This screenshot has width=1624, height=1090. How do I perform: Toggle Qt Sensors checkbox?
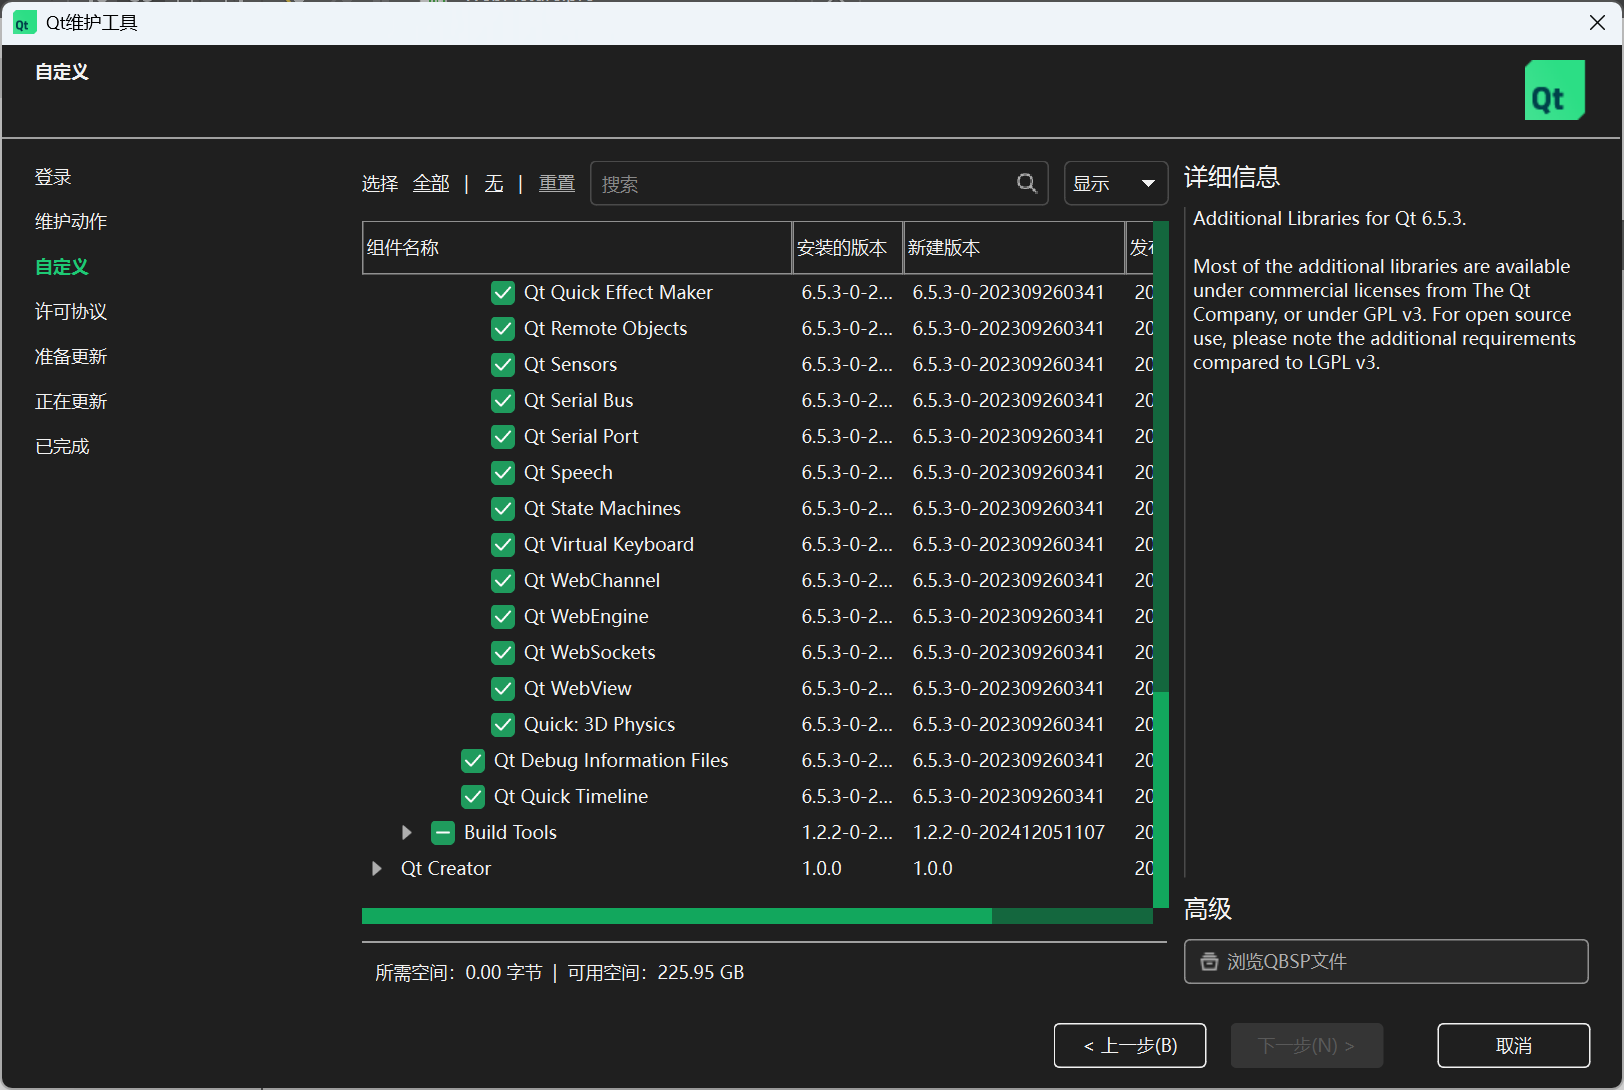(x=503, y=365)
